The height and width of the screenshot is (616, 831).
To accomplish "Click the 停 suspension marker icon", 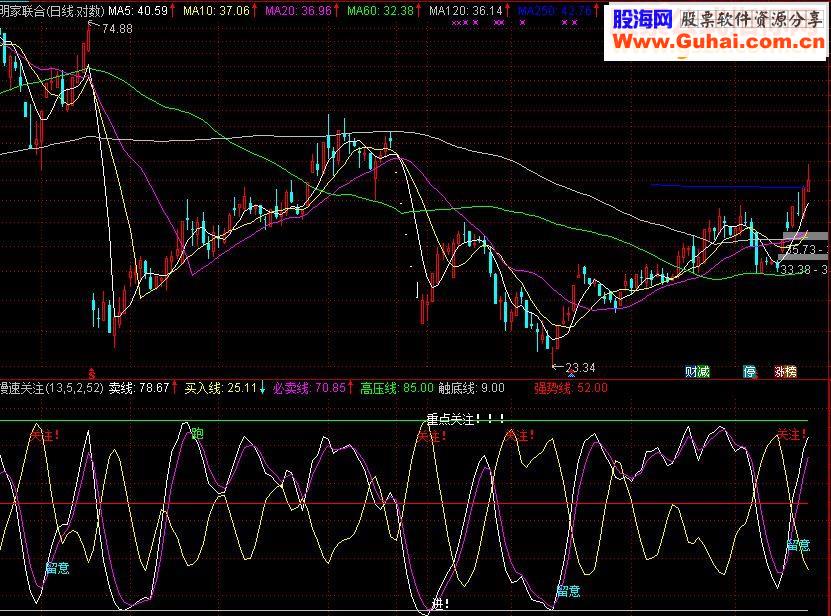I will coord(749,372).
